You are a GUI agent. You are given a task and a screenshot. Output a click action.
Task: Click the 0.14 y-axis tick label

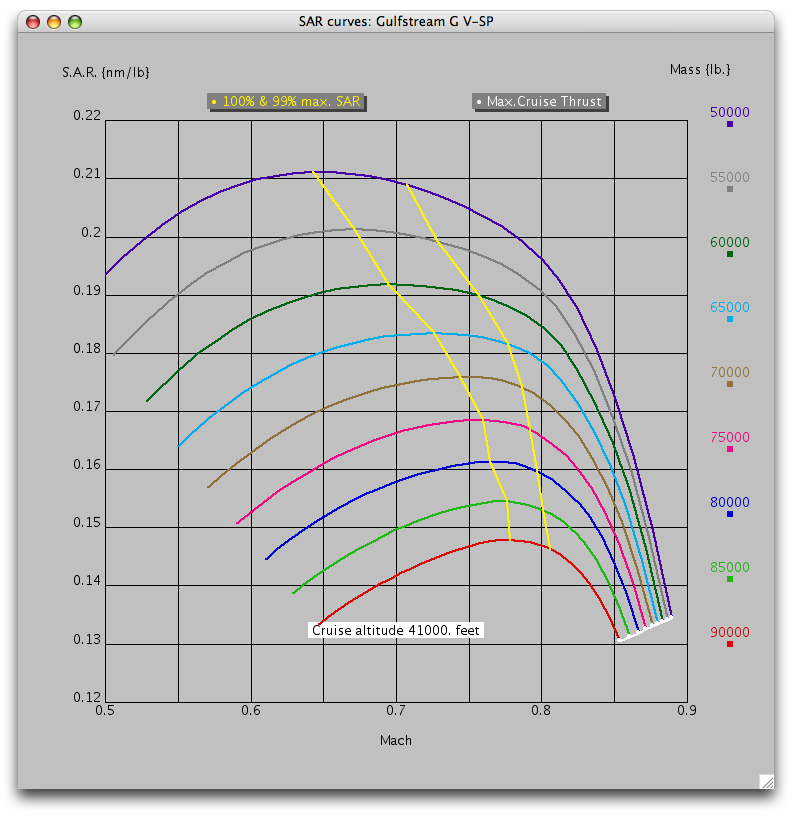87,581
